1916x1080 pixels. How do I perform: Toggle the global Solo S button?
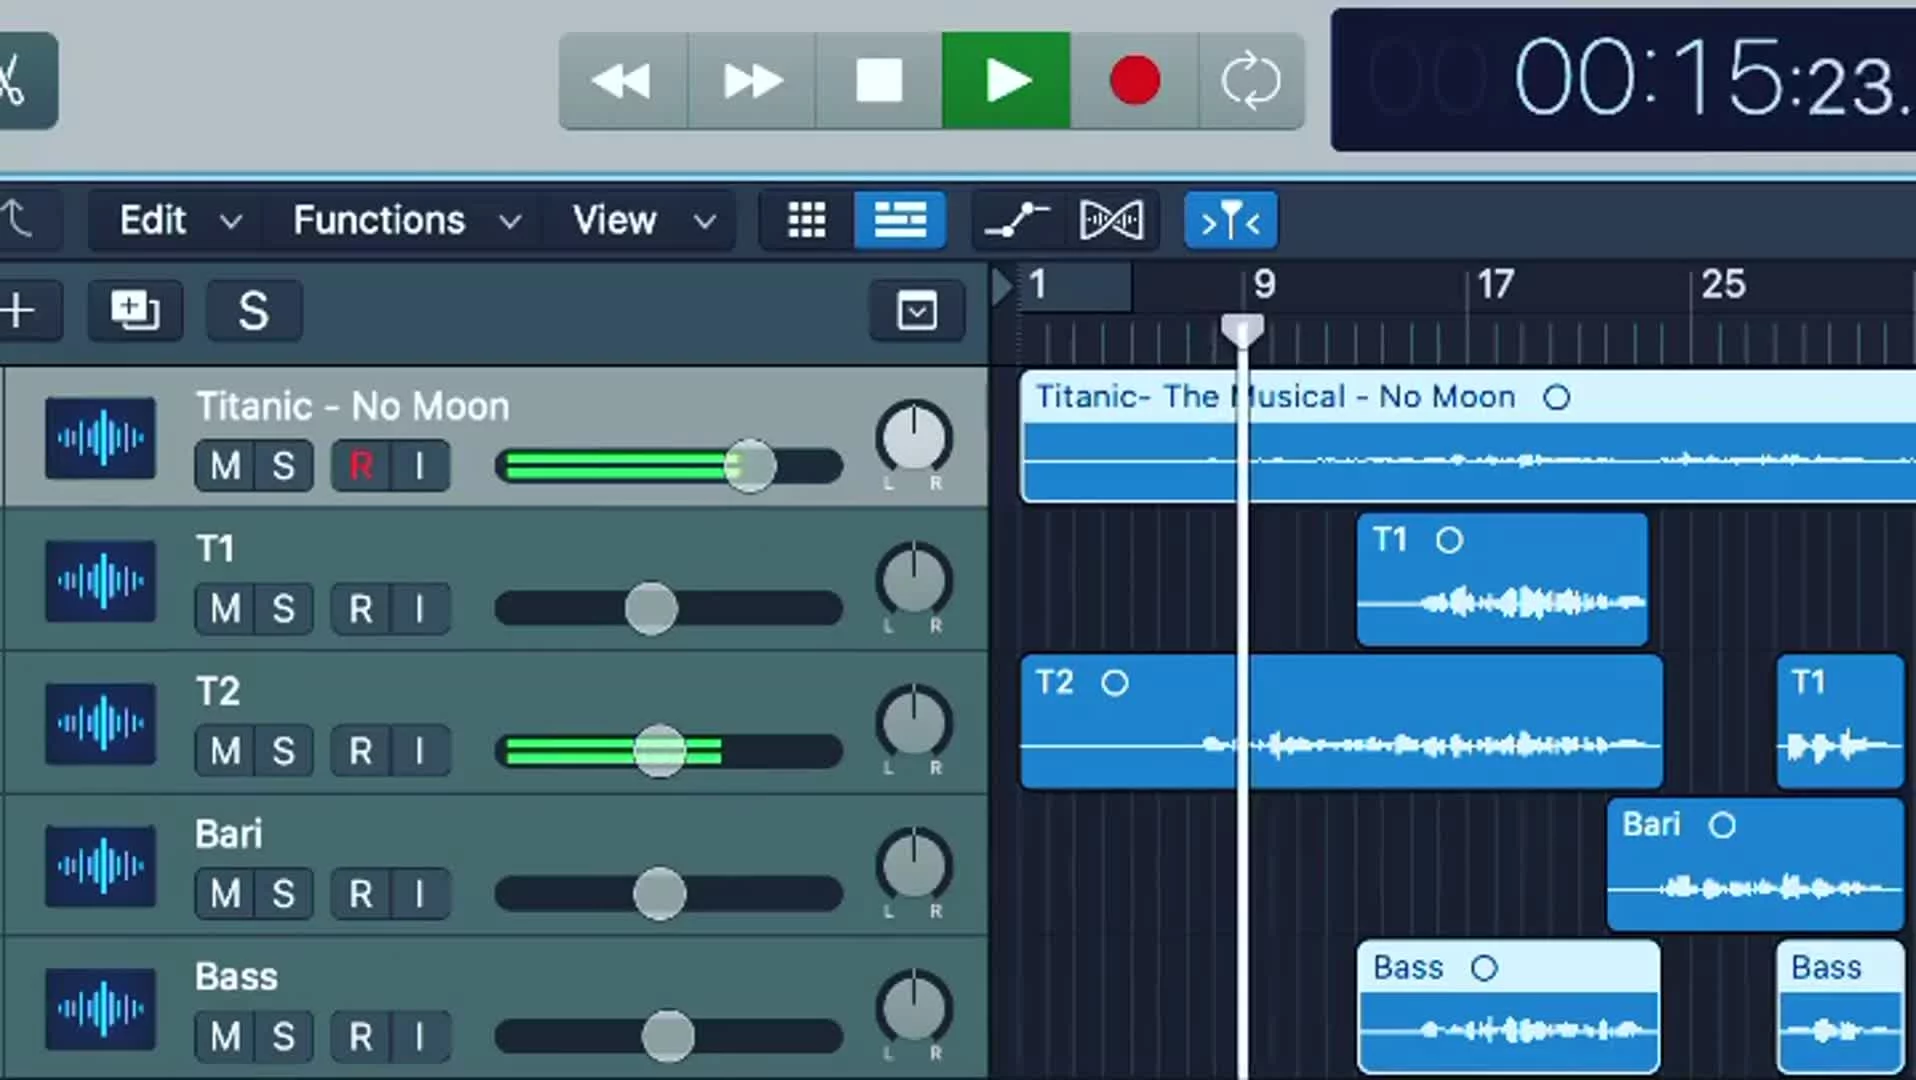254,310
